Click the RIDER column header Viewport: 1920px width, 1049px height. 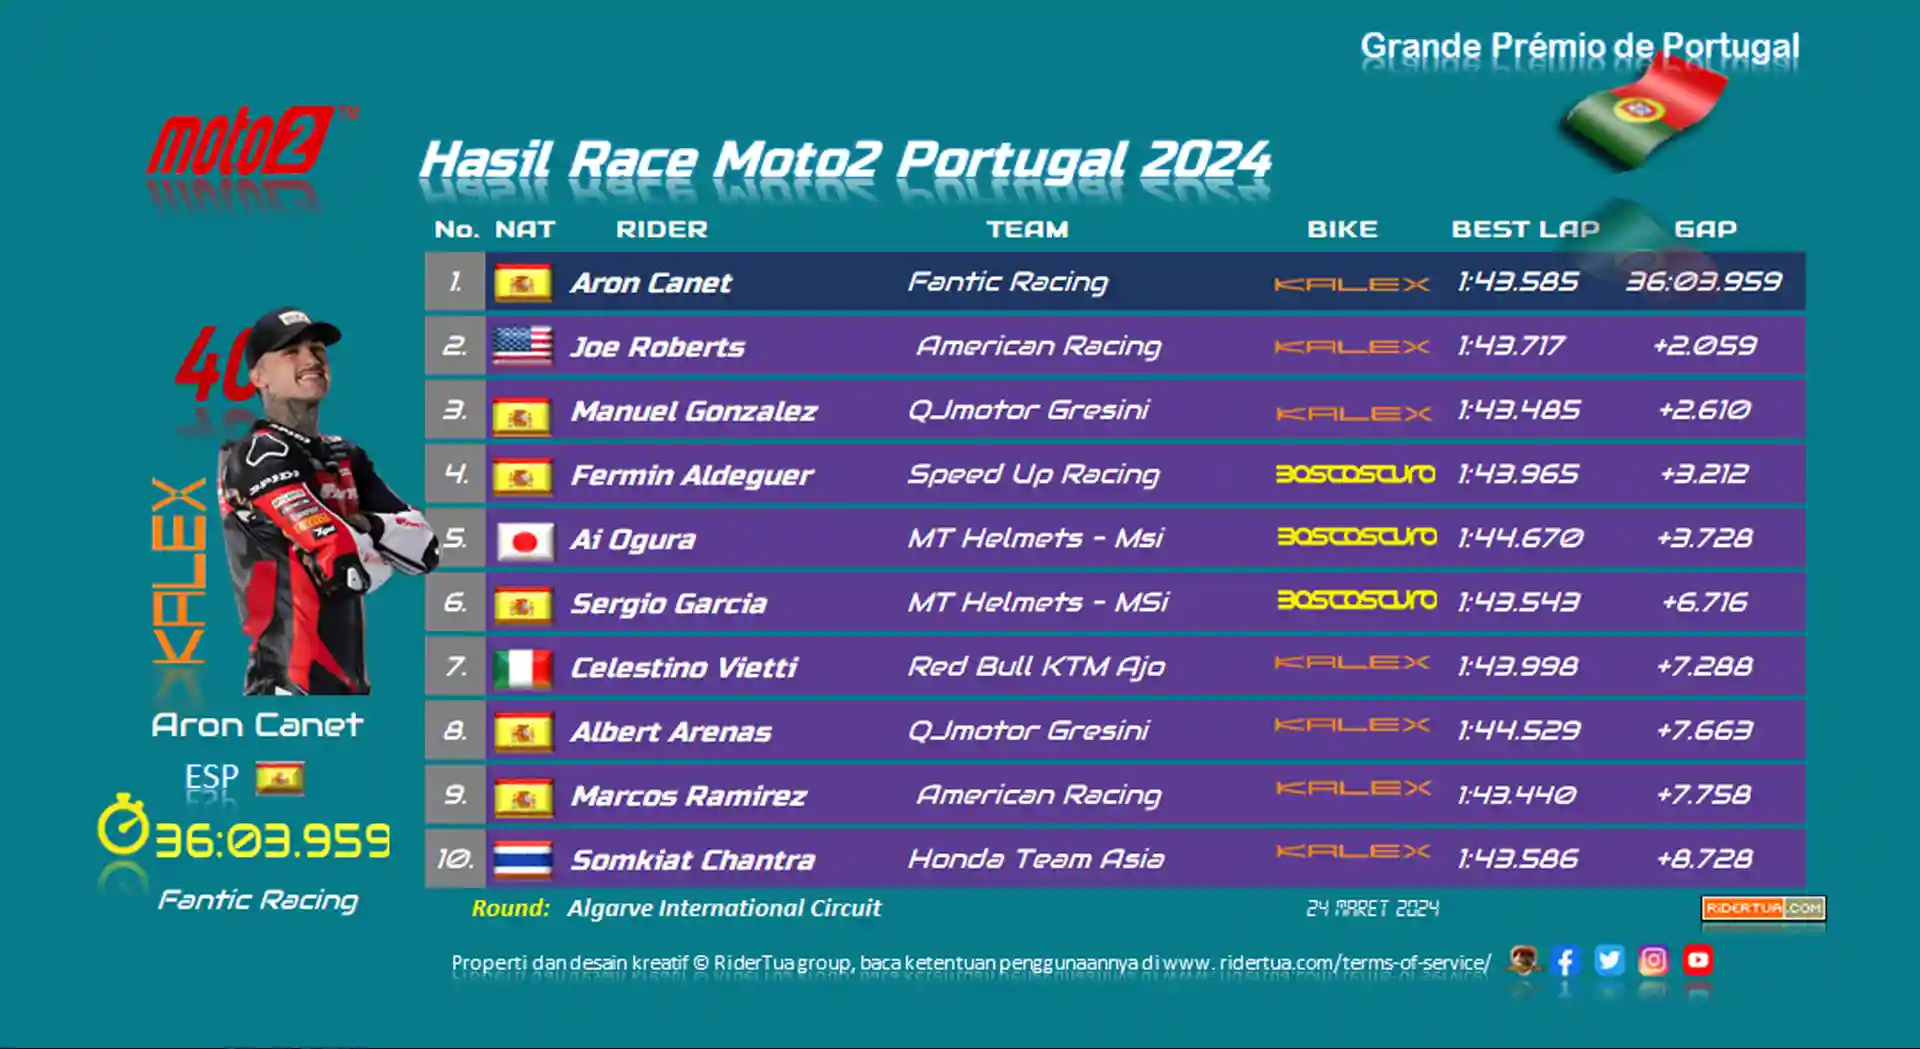coord(662,229)
